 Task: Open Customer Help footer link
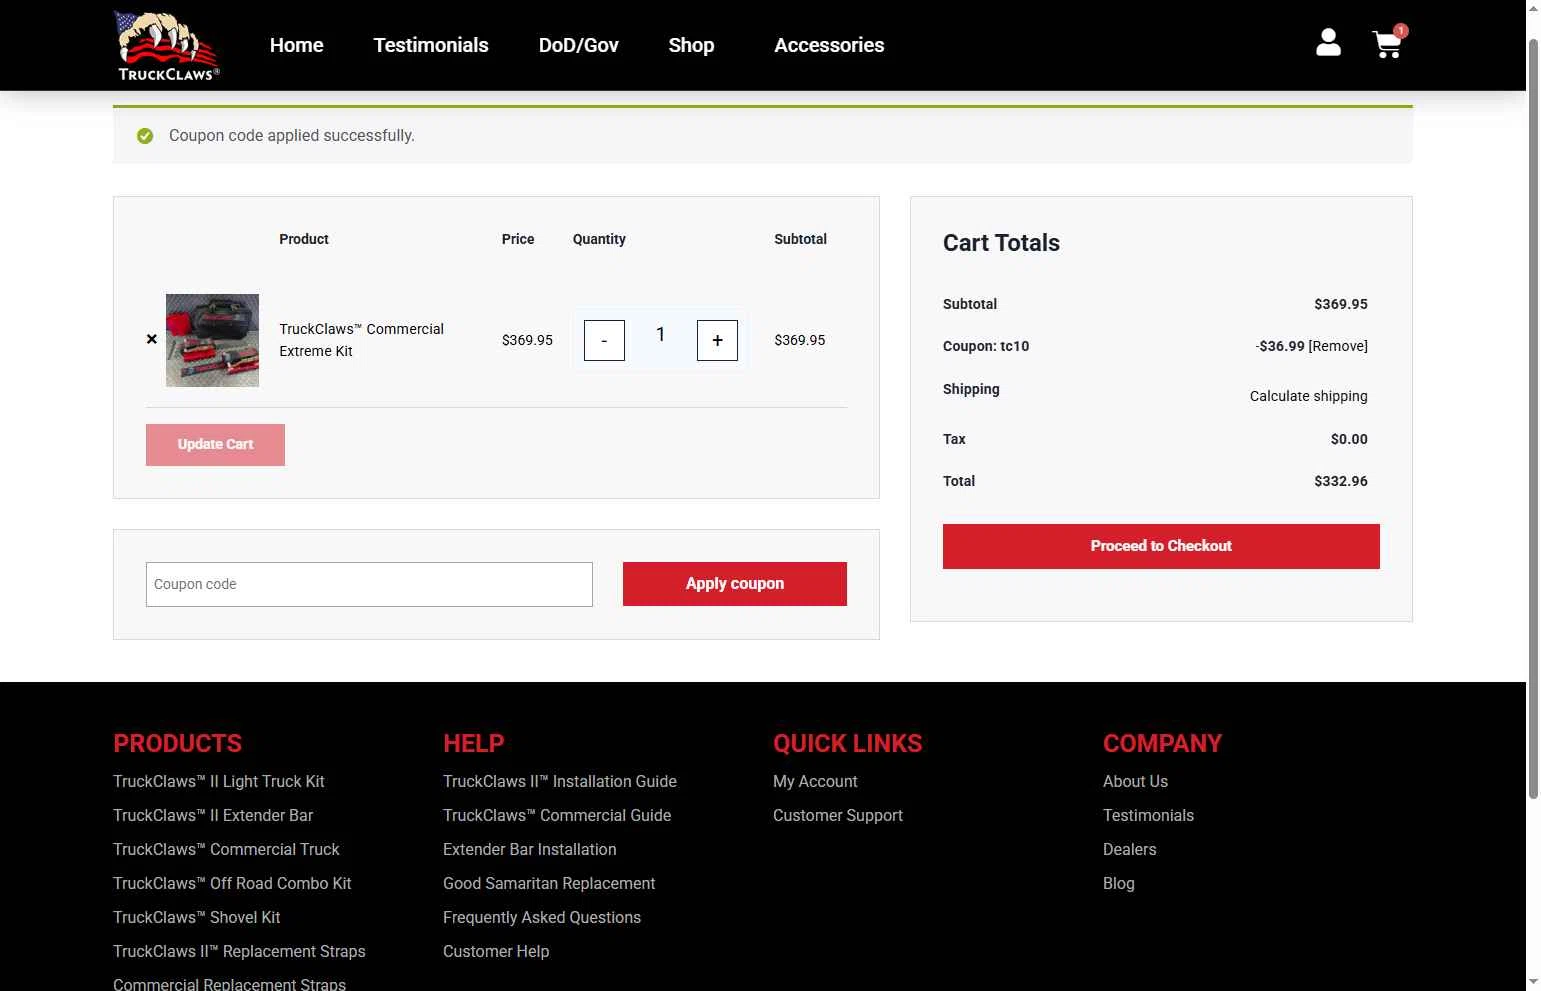pyautogui.click(x=496, y=952)
